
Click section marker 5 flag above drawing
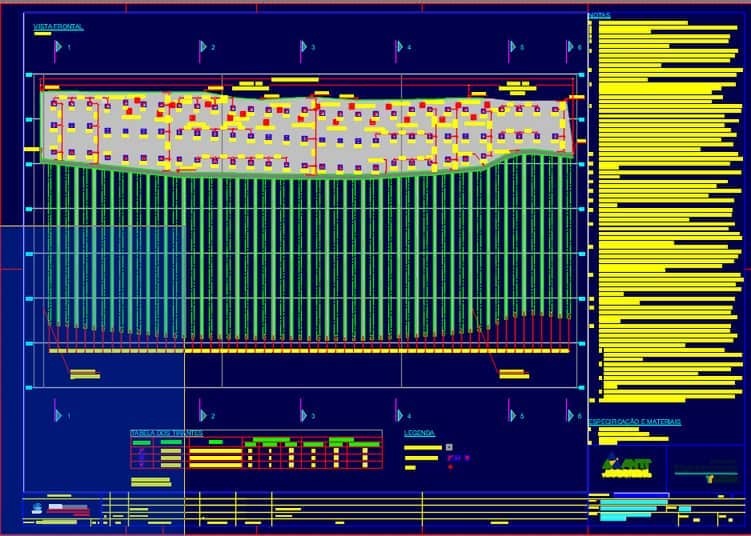click(x=512, y=47)
